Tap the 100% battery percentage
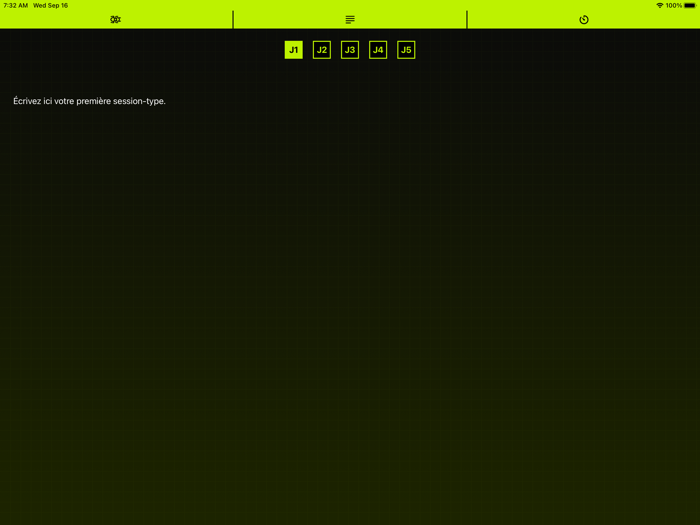The width and height of the screenshot is (700, 525). pyautogui.click(x=674, y=5)
